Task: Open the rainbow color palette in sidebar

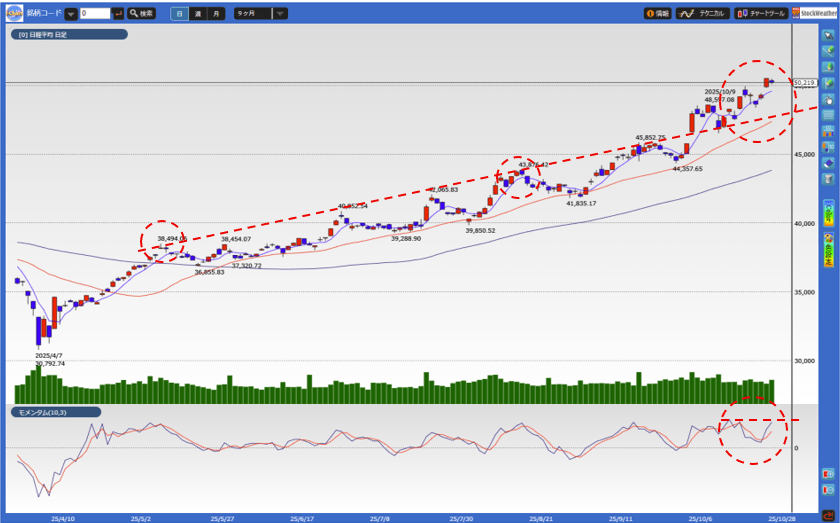Action: click(828, 250)
